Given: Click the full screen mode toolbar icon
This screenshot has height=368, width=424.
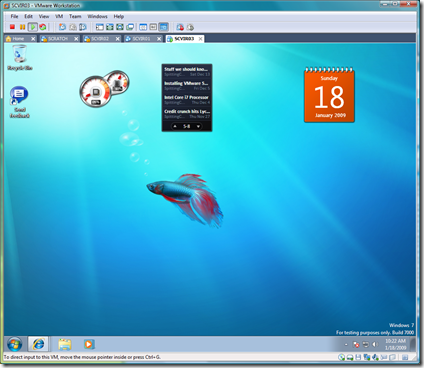Looking at the screenshot, I should point(110,27).
